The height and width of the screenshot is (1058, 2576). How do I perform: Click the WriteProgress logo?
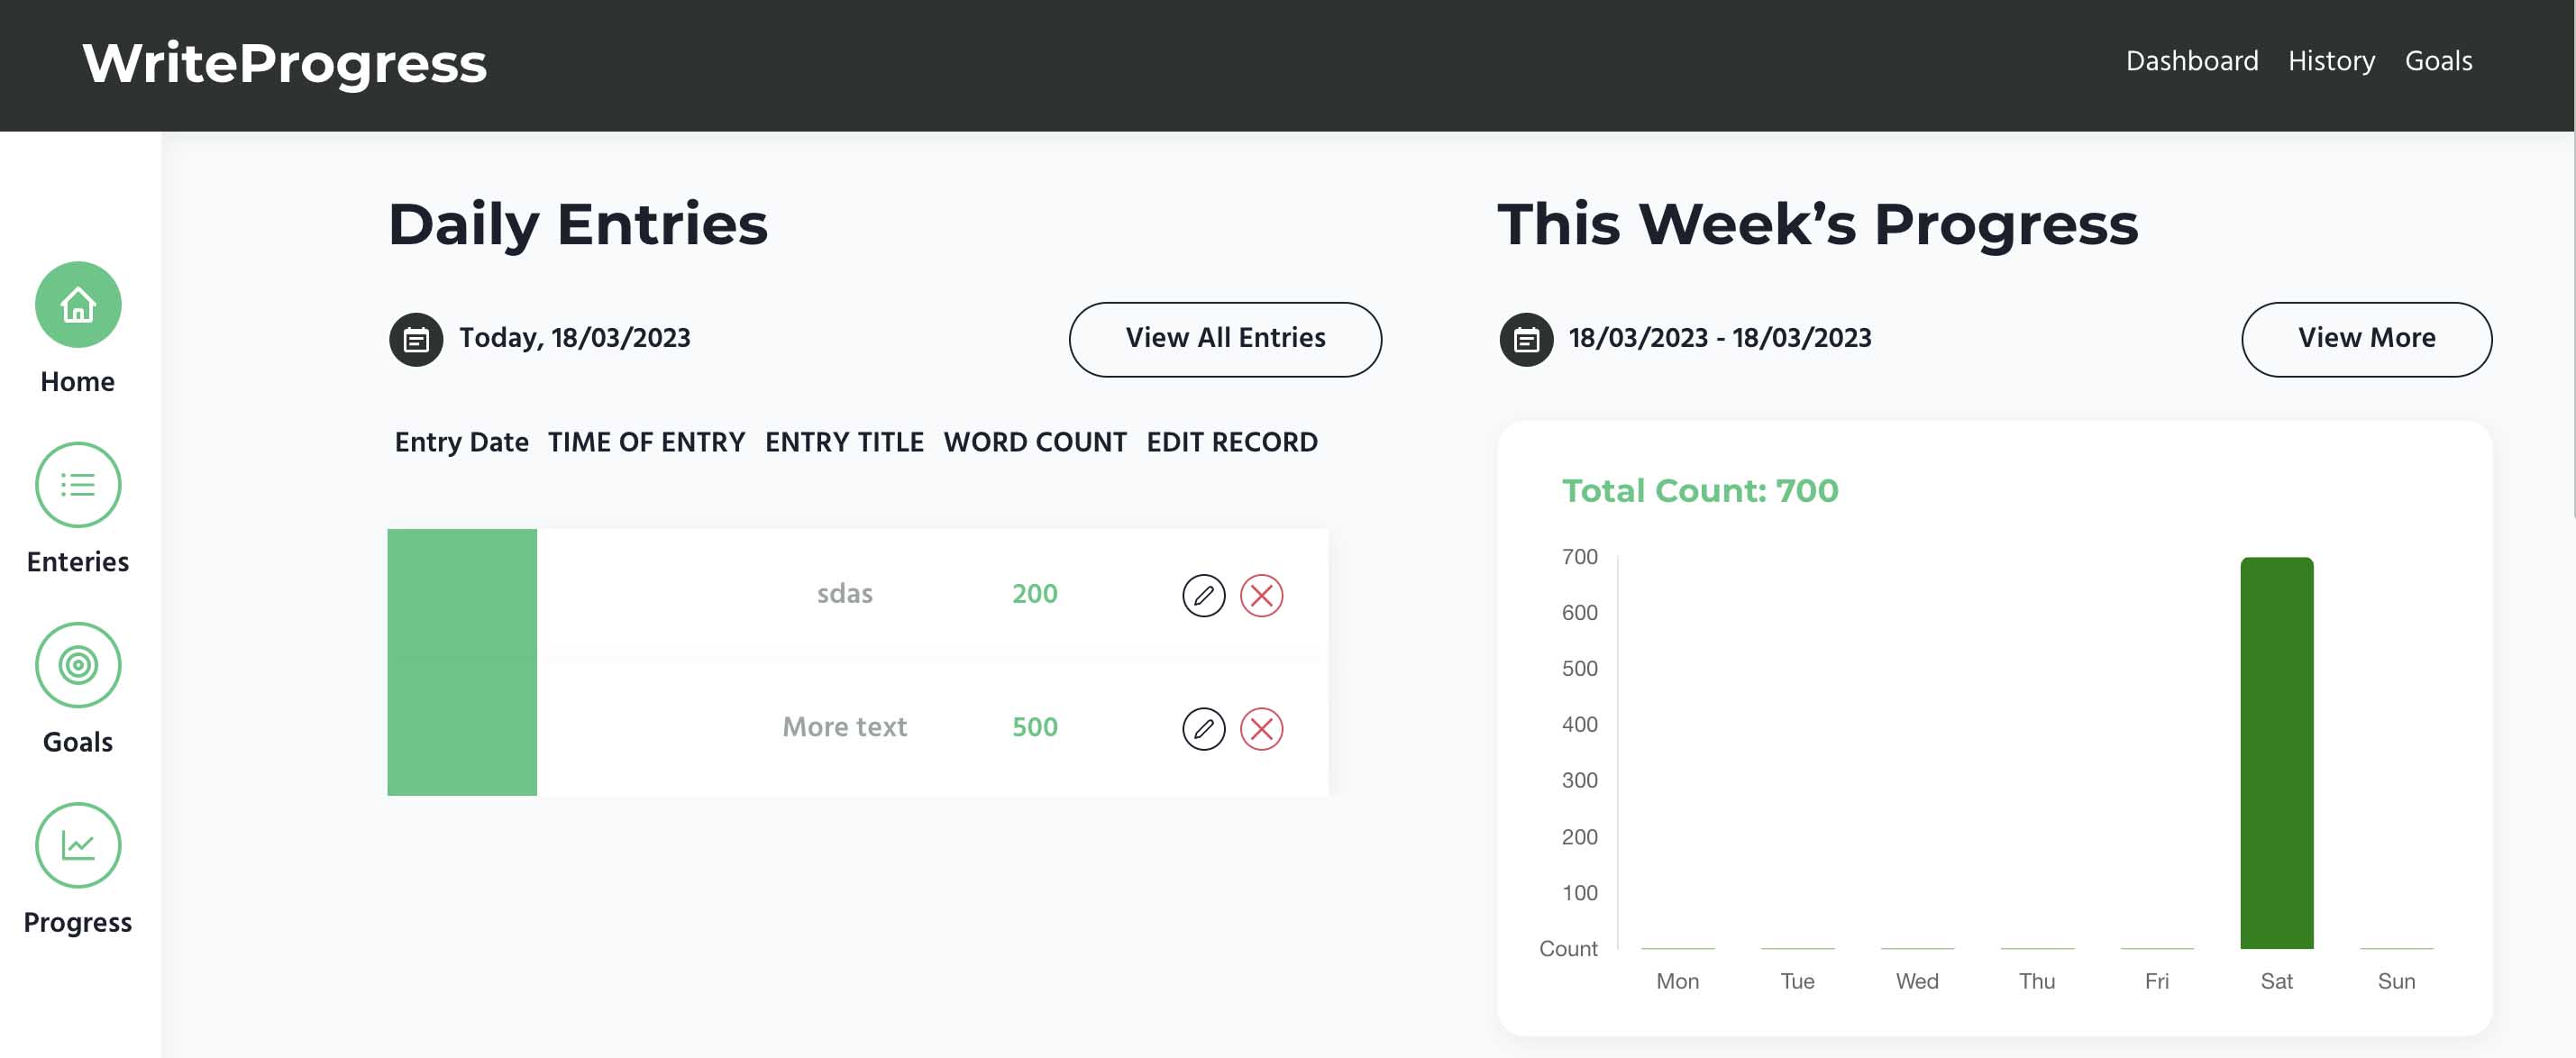click(x=285, y=63)
